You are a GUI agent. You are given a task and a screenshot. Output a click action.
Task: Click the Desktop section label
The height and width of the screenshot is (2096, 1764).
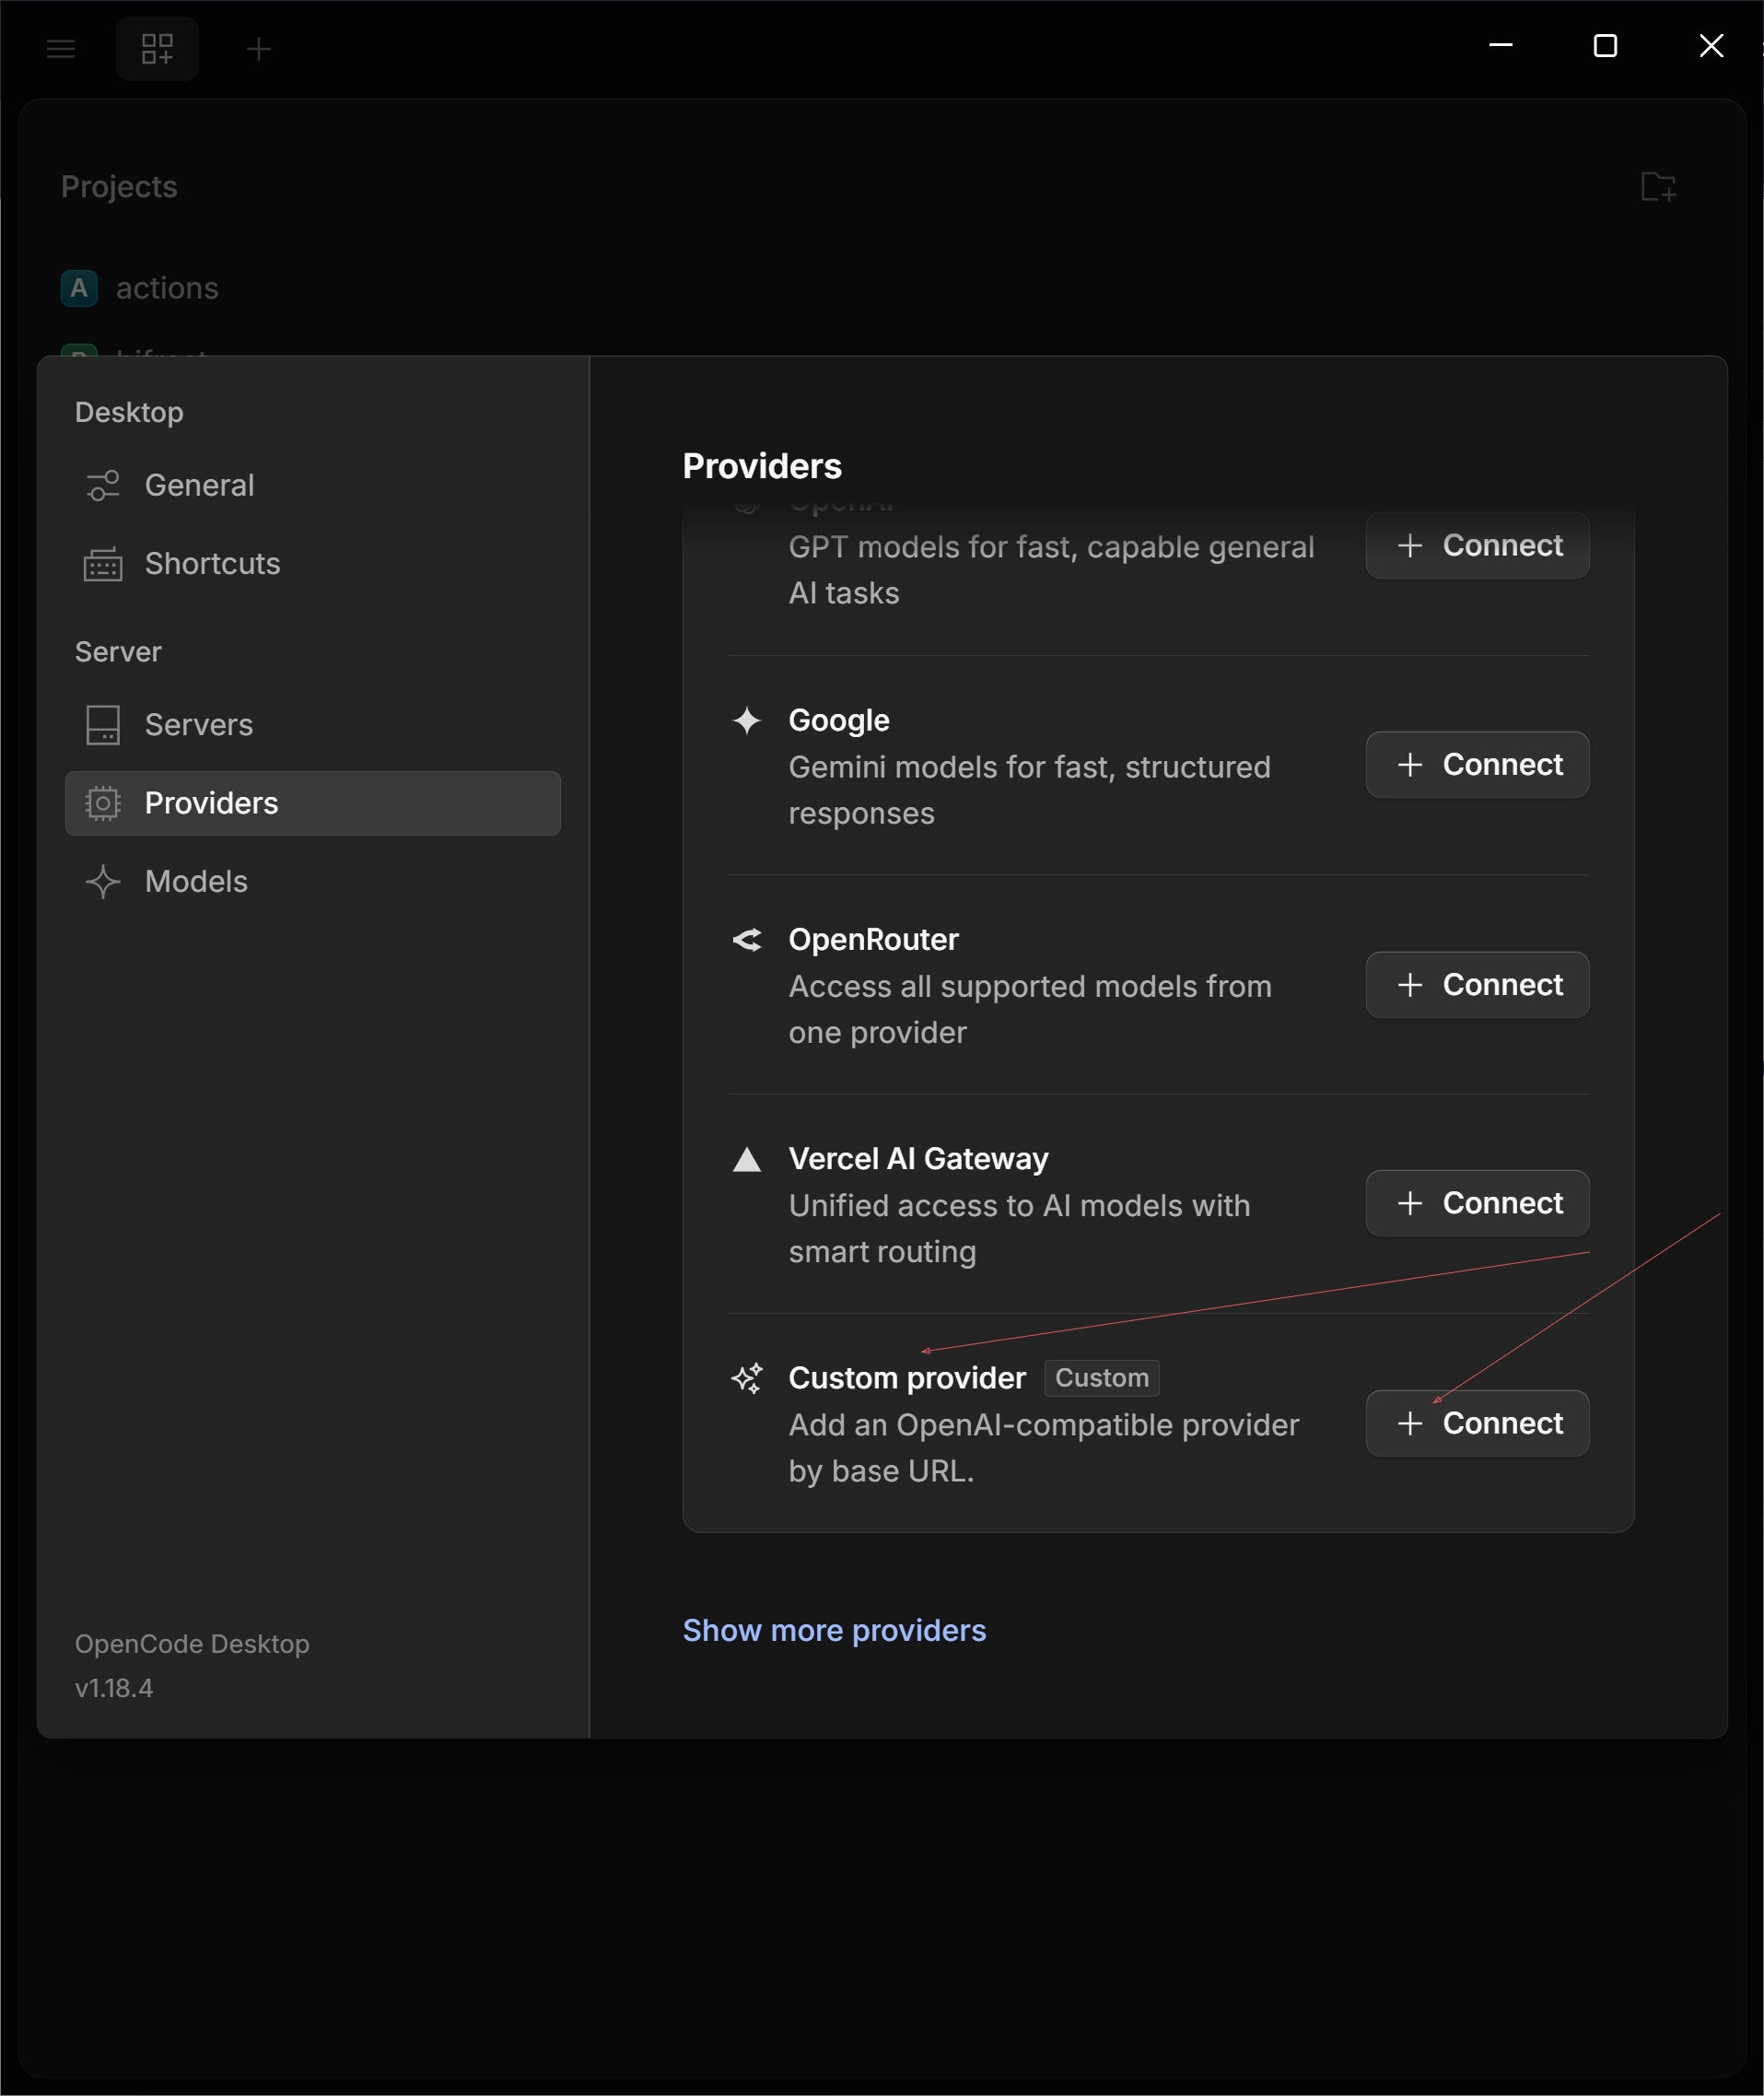[129, 412]
